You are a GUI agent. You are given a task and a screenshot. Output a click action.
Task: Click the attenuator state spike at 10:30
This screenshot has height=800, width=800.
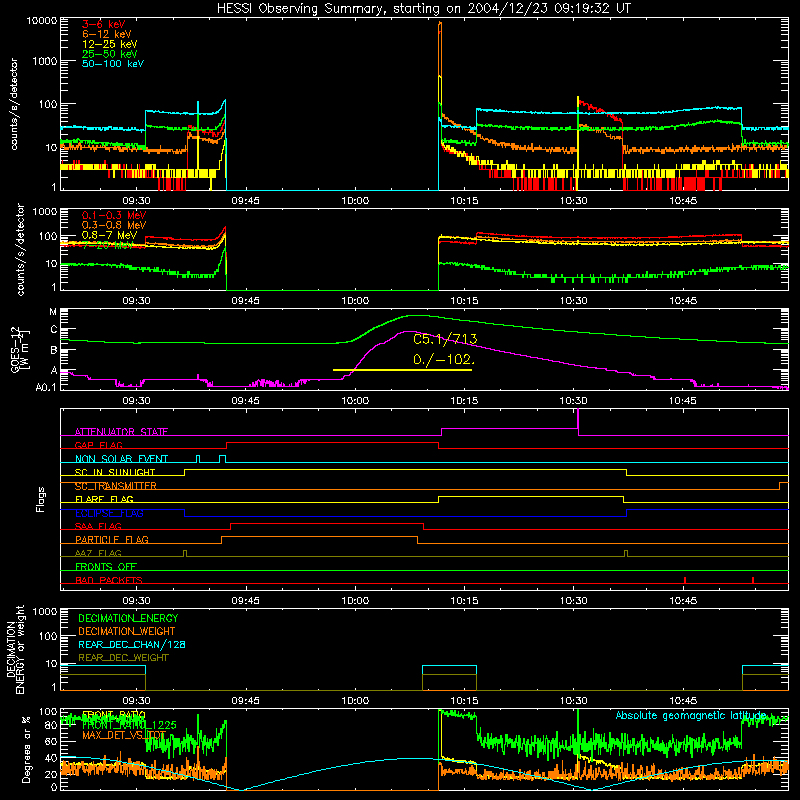coord(578,421)
